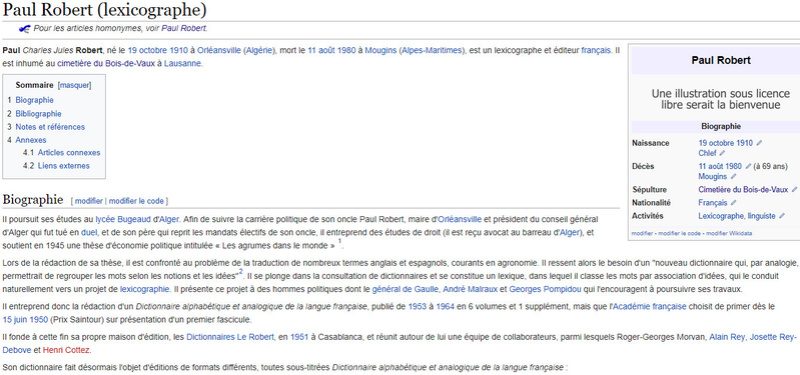The image size is (800, 375).
Task: Open the 15 juin link
Action: point(15,320)
